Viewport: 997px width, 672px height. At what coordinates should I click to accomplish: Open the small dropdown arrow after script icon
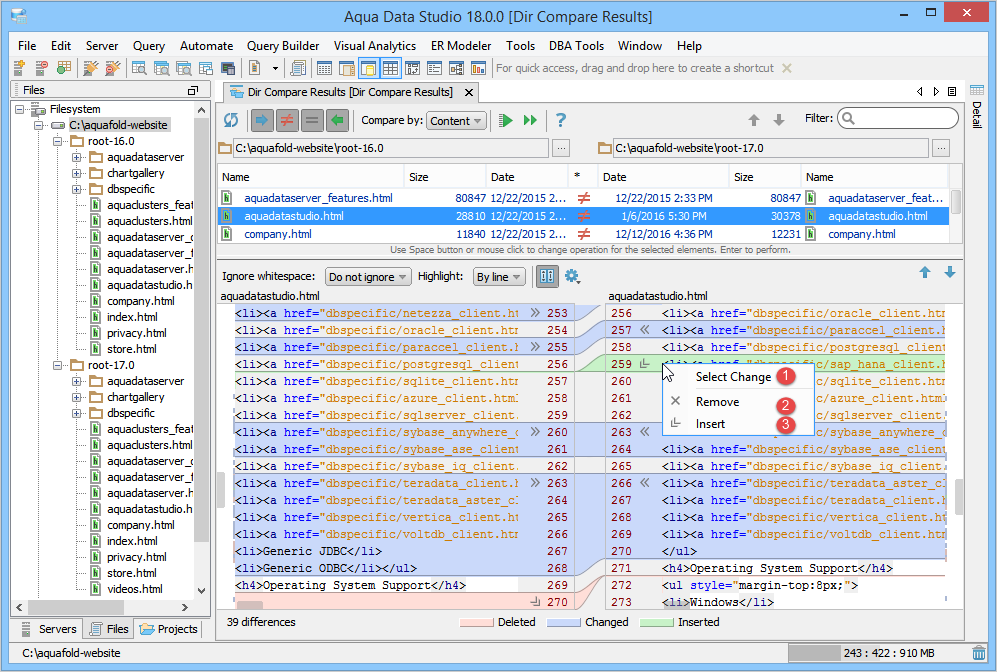click(x=275, y=68)
